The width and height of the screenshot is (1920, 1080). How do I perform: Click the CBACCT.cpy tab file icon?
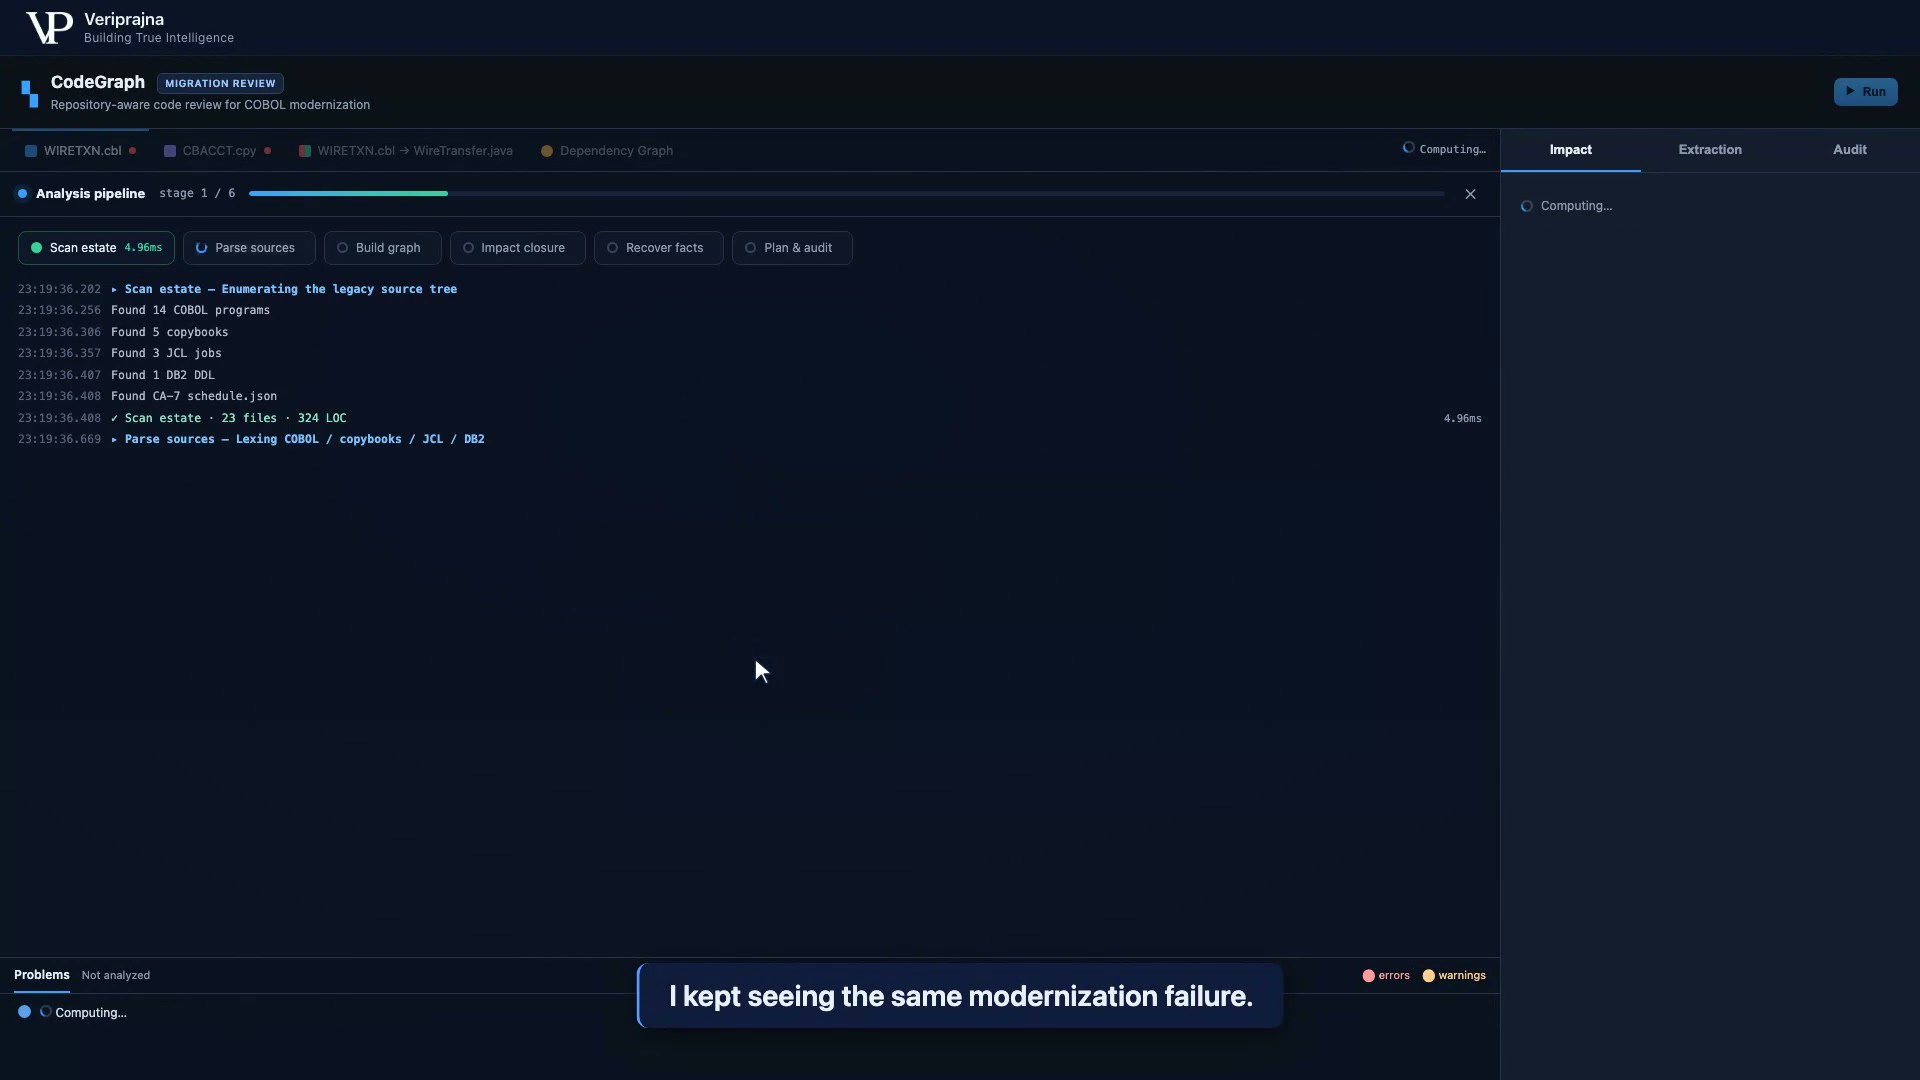point(170,151)
